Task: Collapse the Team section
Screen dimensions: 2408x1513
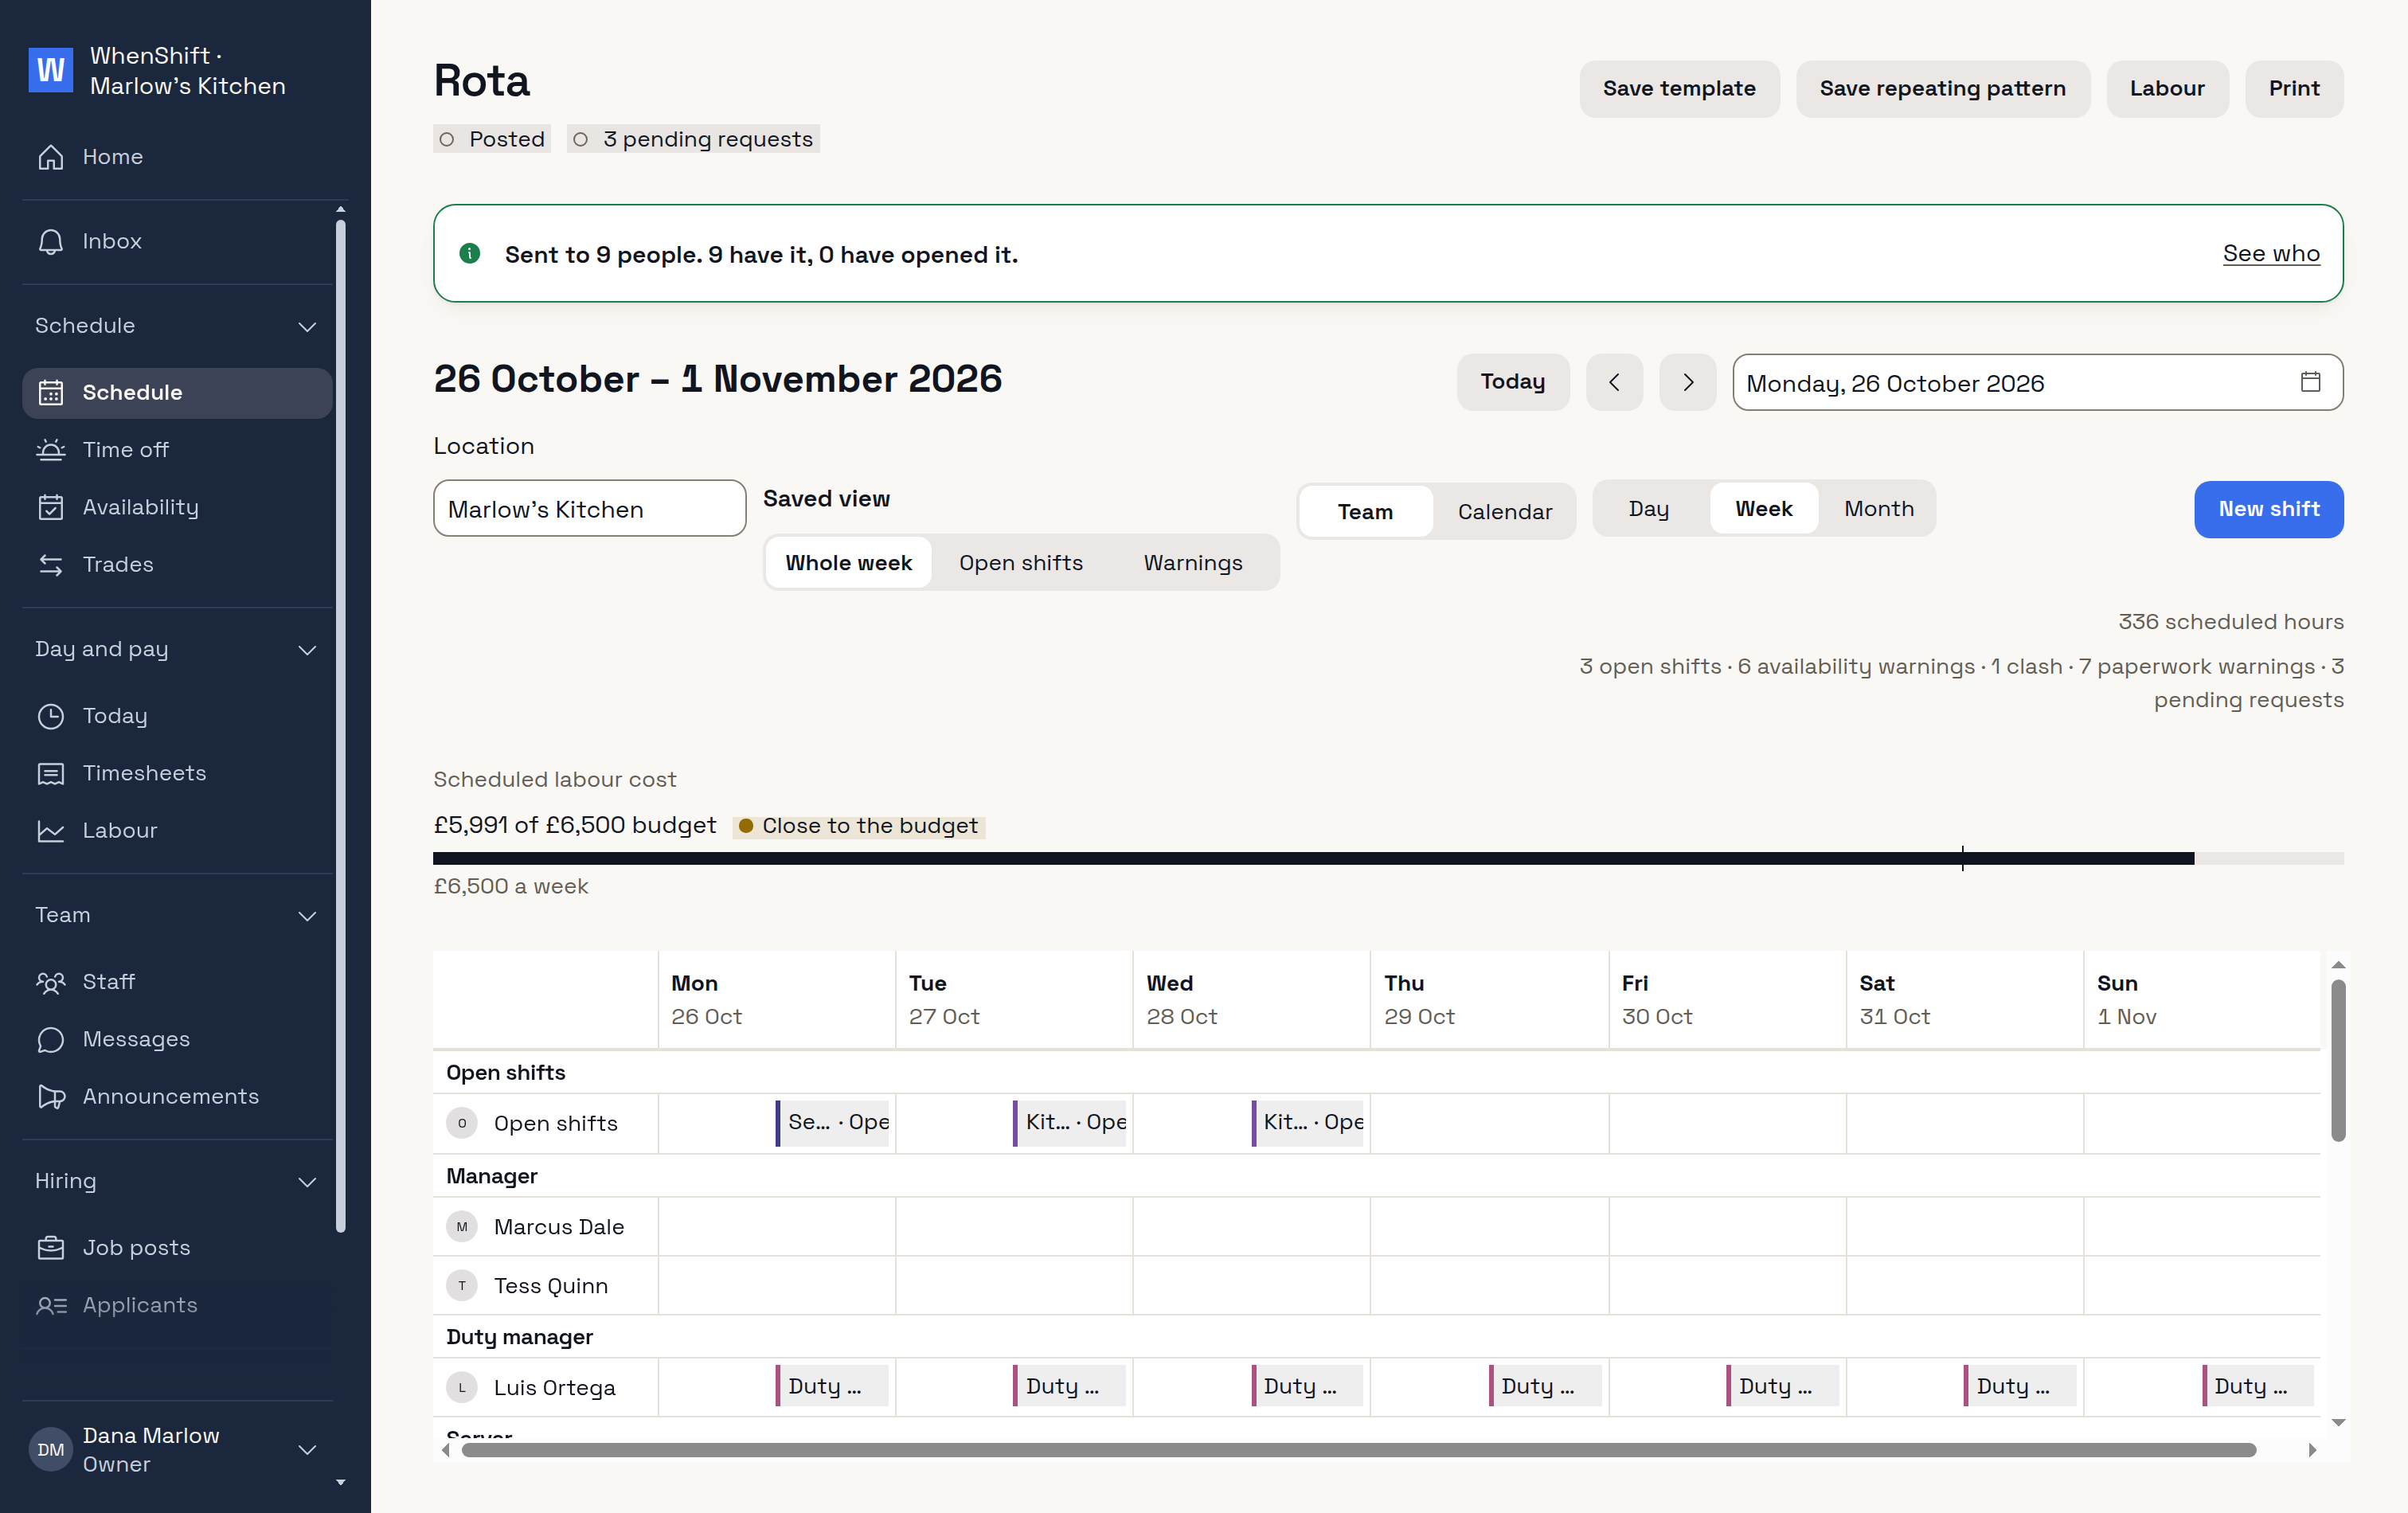Action: tap(178, 915)
